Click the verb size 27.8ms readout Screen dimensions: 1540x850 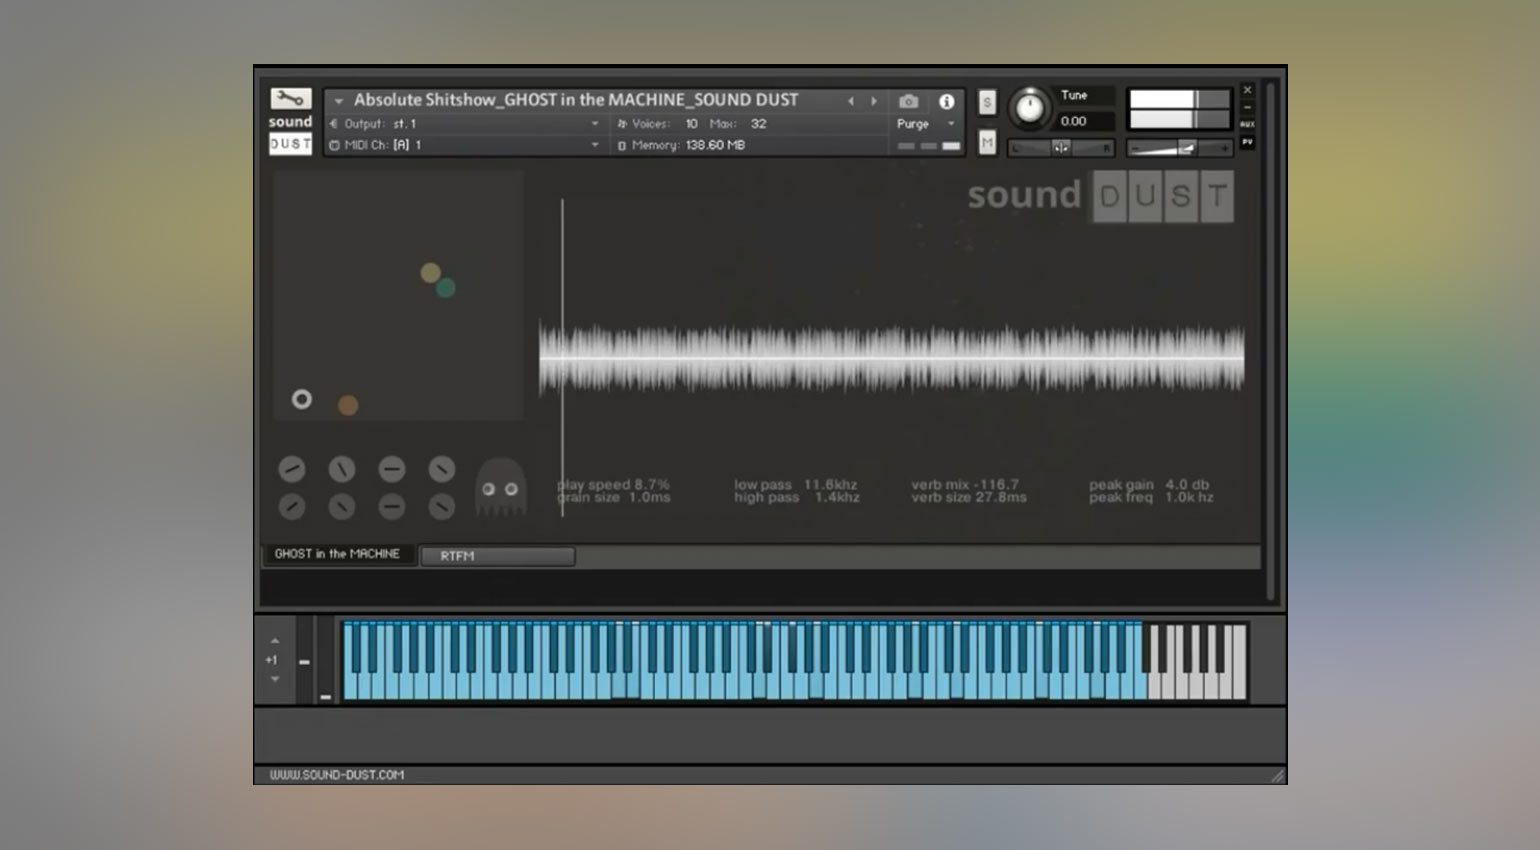968,497
